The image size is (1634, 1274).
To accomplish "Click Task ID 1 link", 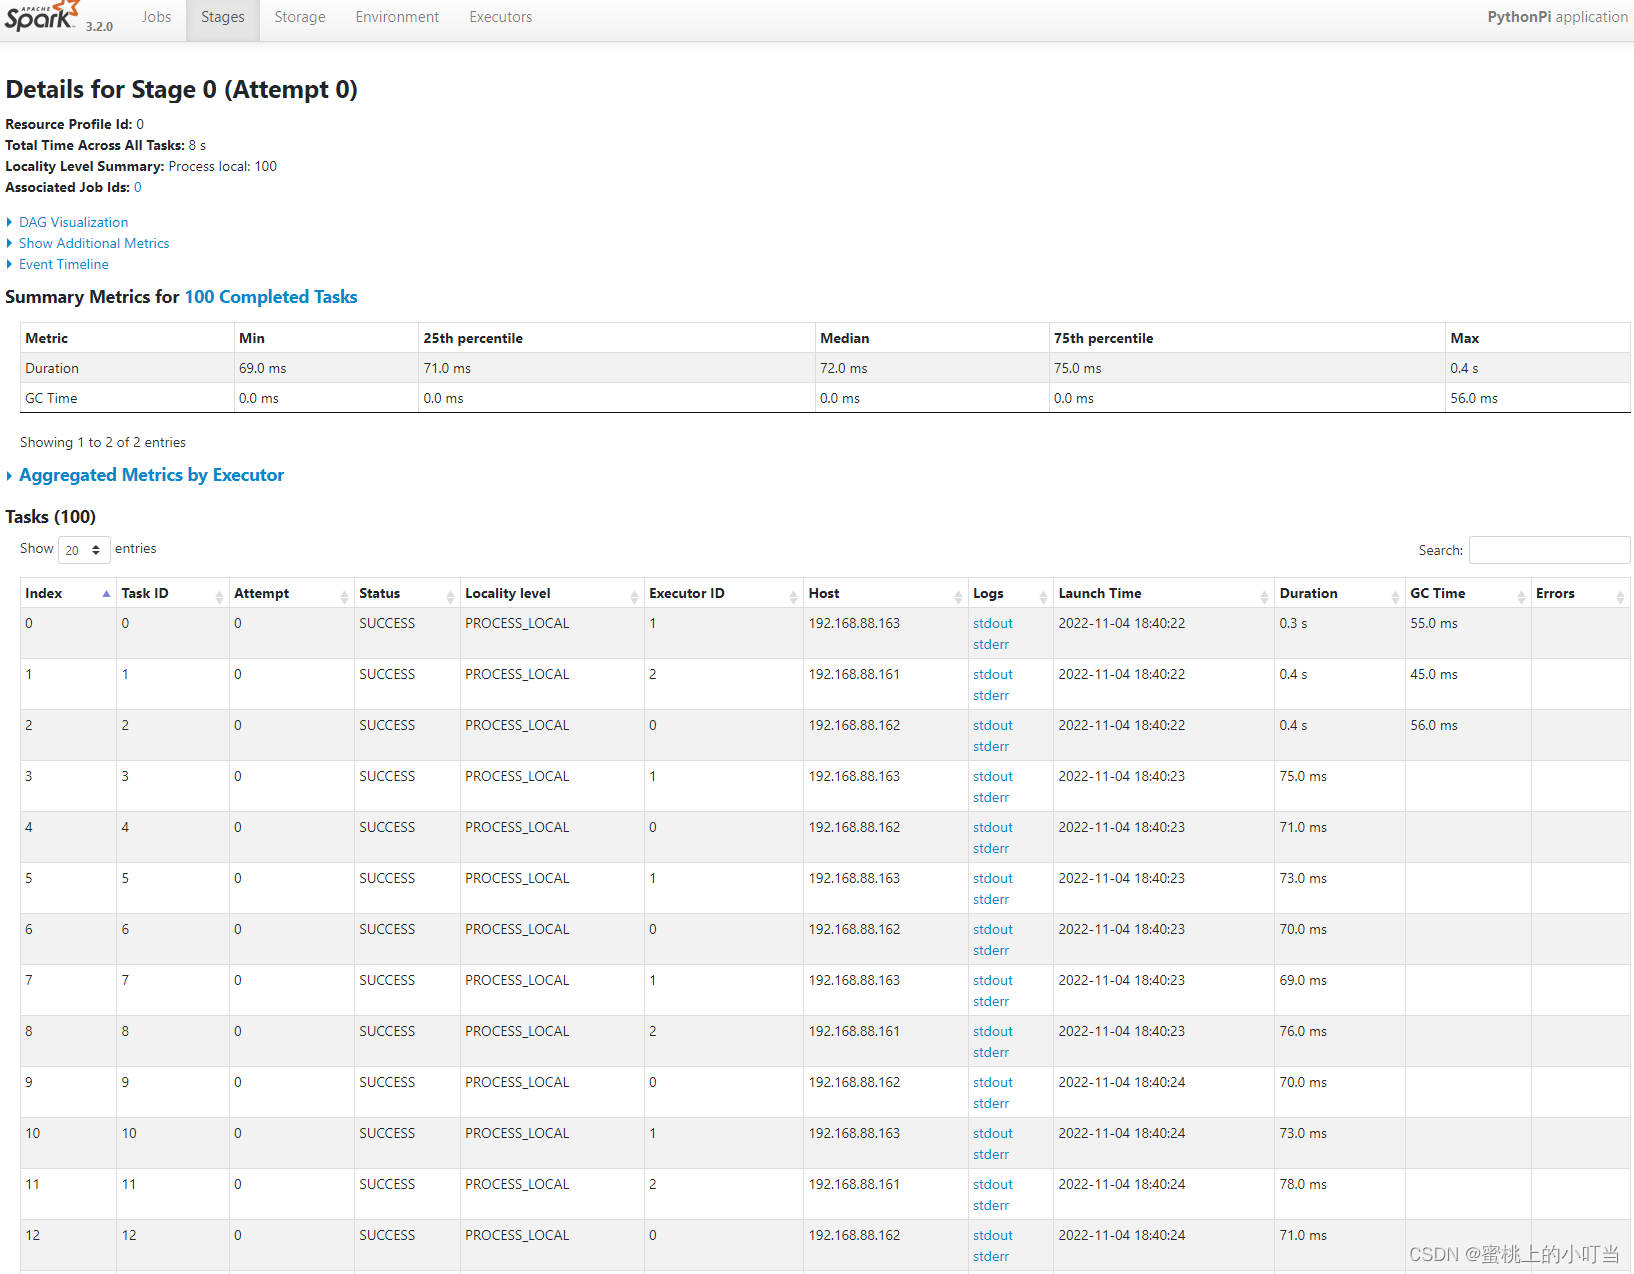I will [125, 674].
